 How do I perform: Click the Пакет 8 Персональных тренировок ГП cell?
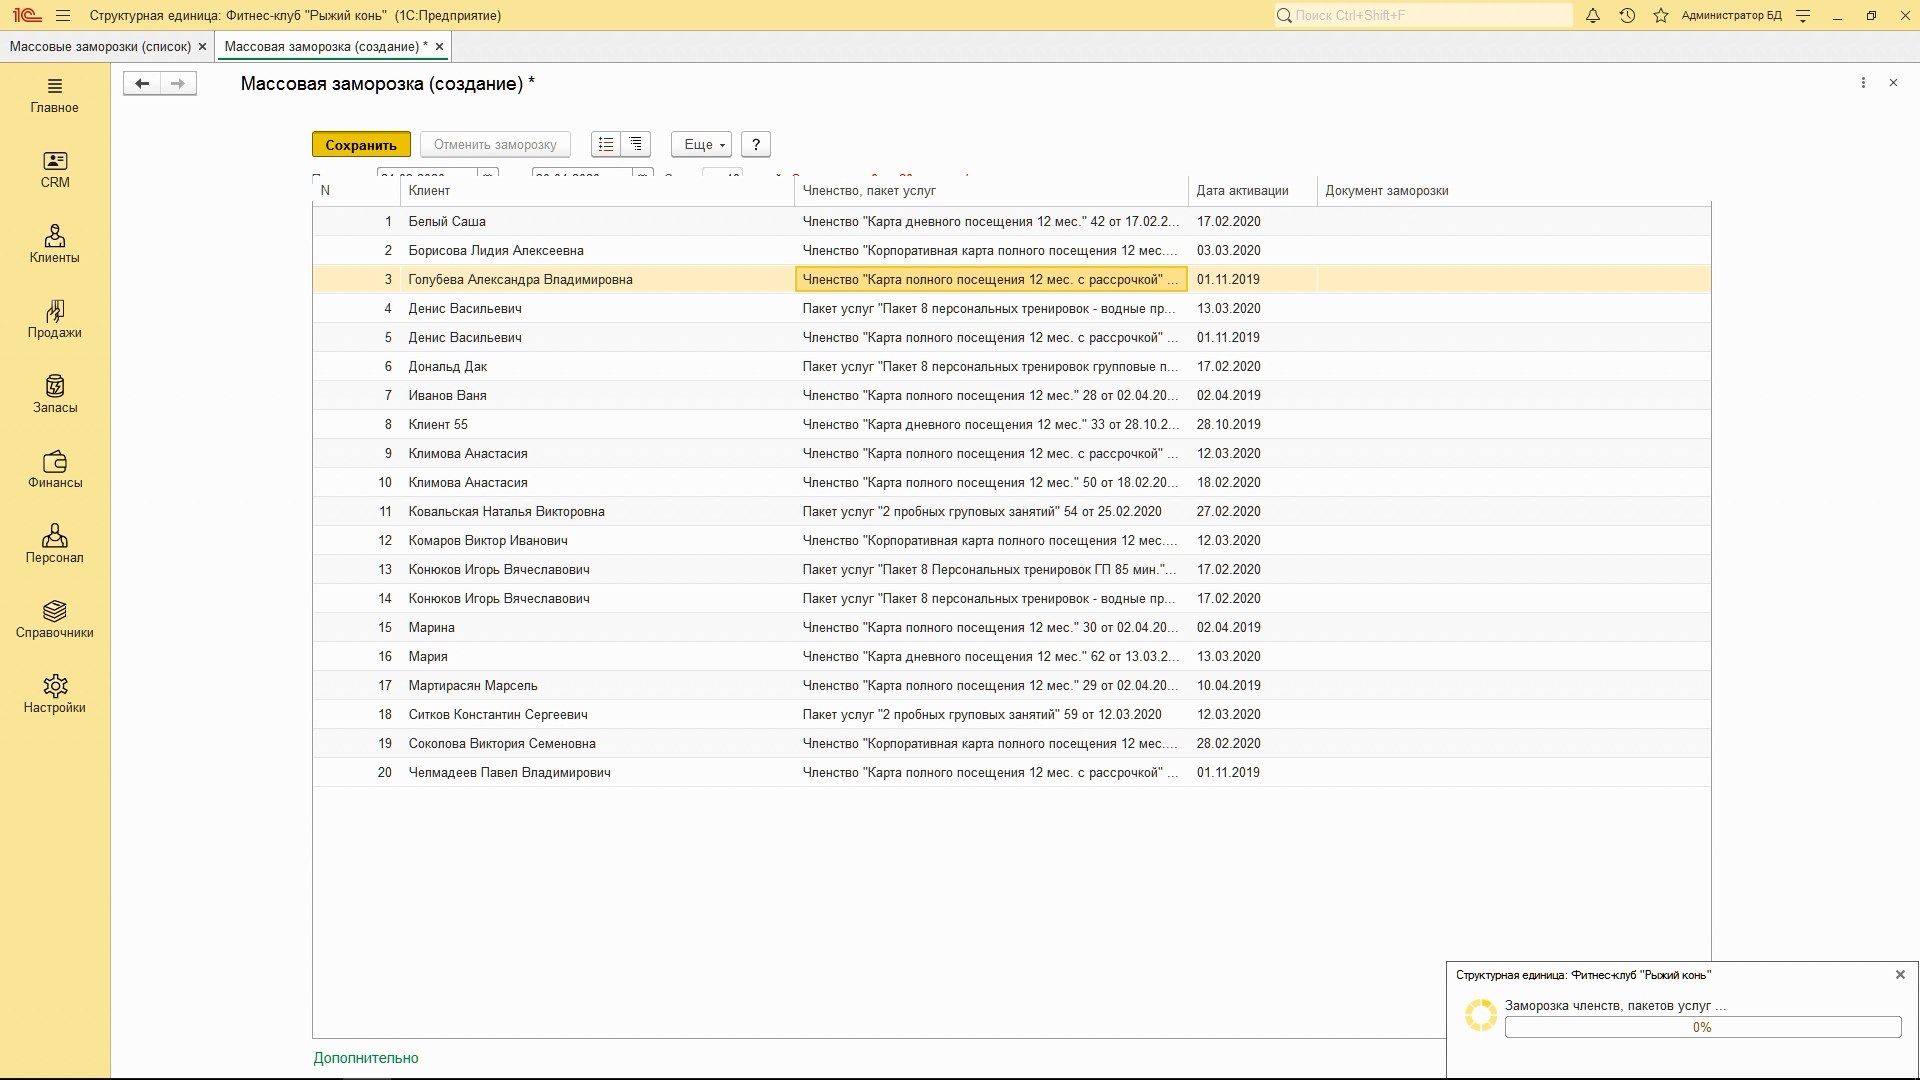point(989,570)
